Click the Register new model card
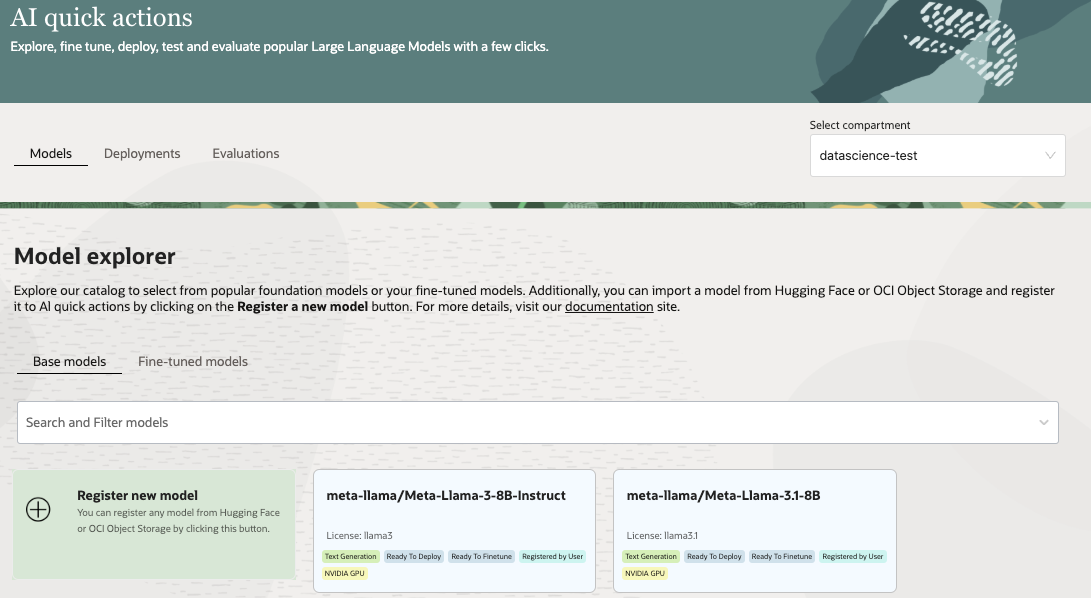The image size is (1091, 598). pyautogui.click(x=154, y=524)
